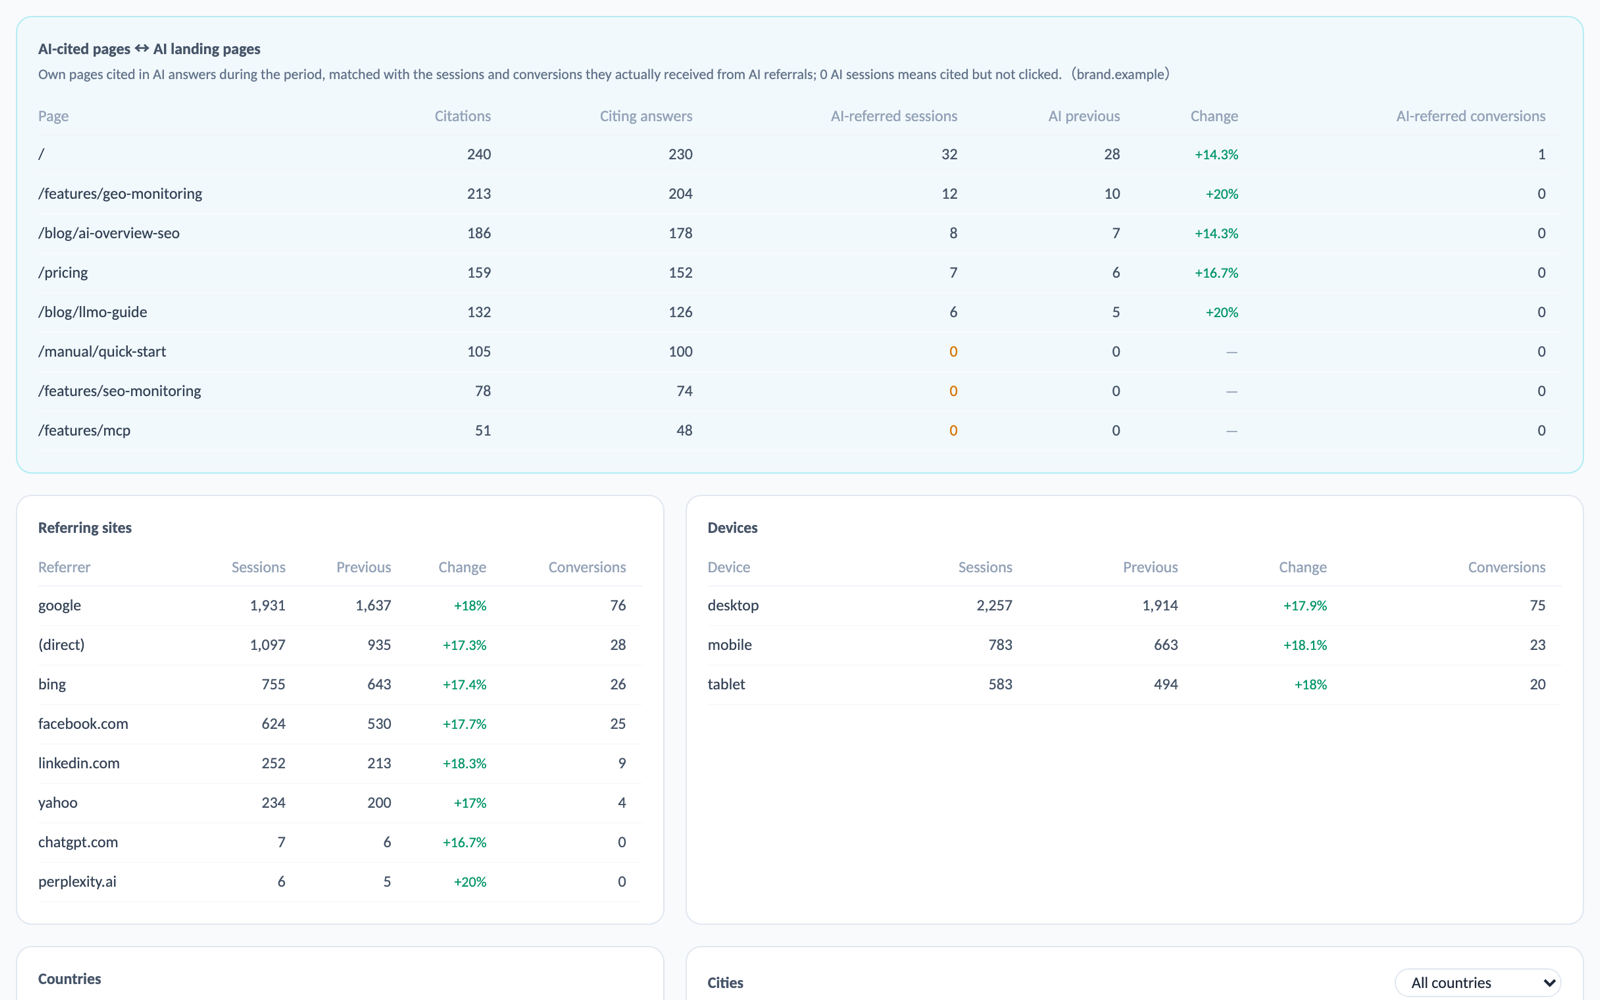Click +18.1% change for mobile
The image size is (1600, 1000).
click(x=1305, y=645)
